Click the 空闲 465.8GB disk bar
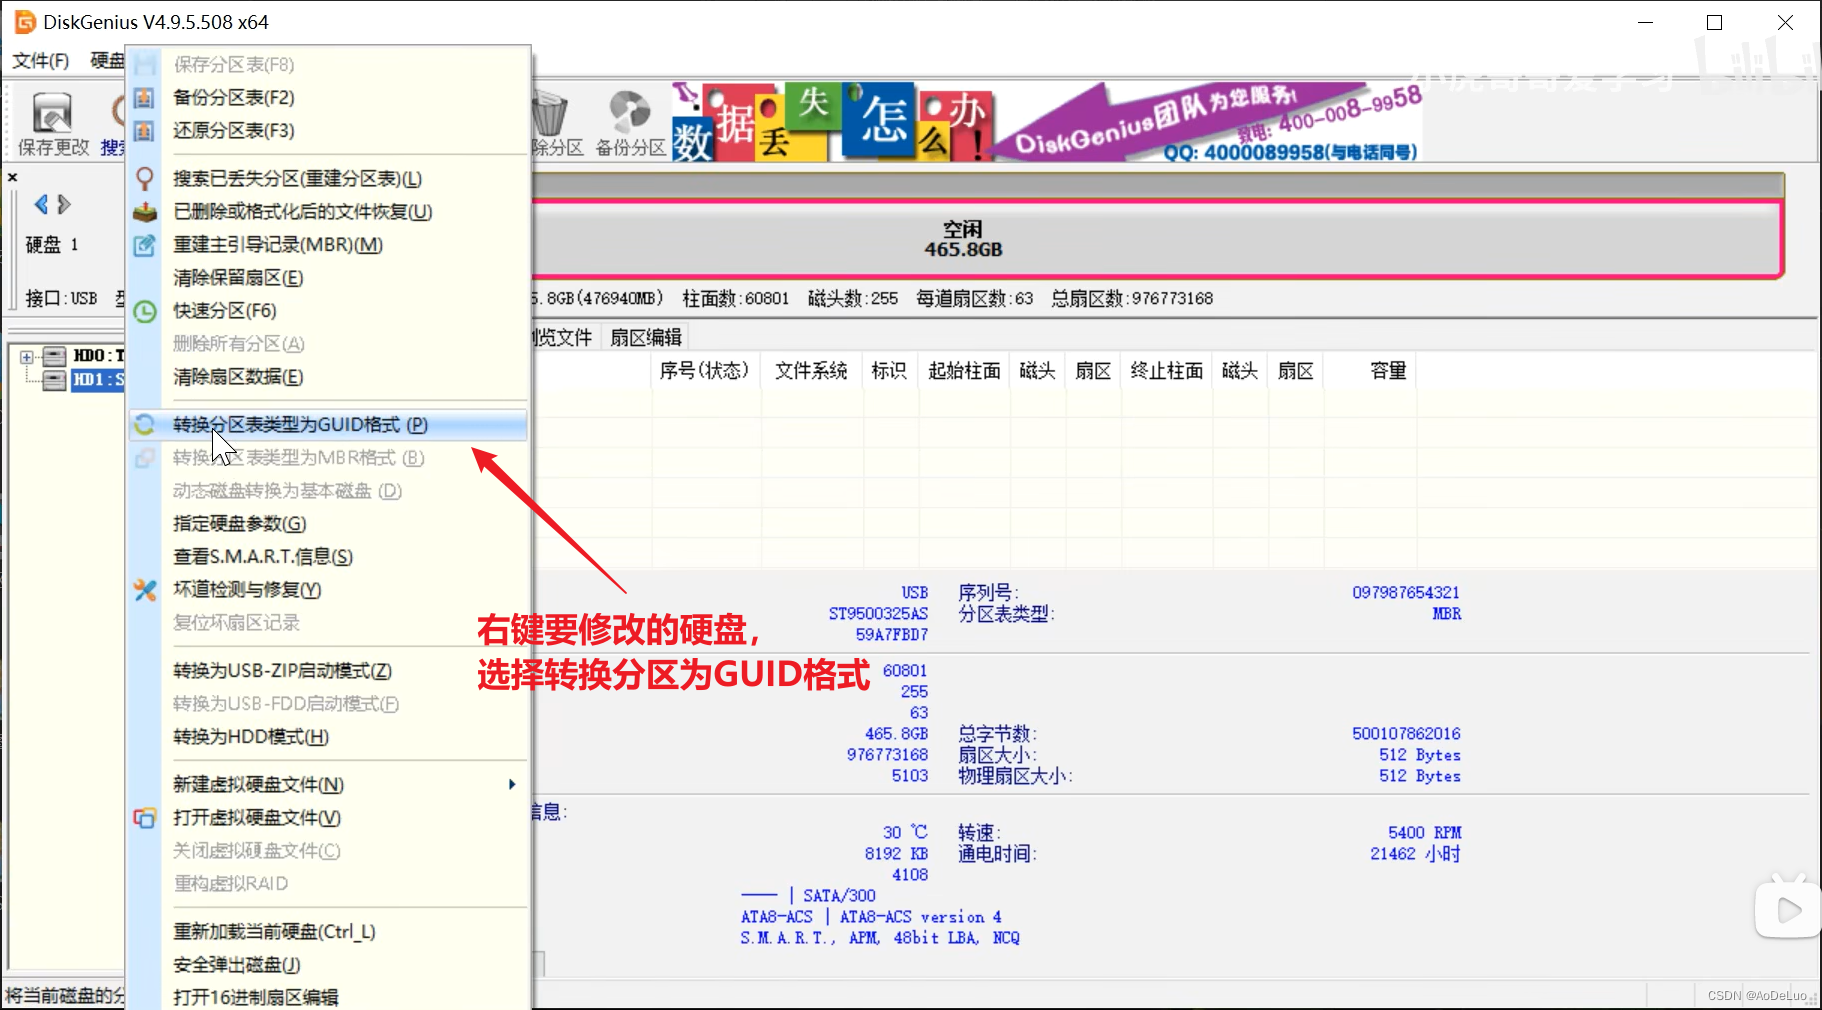The image size is (1822, 1010). click(1157, 240)
